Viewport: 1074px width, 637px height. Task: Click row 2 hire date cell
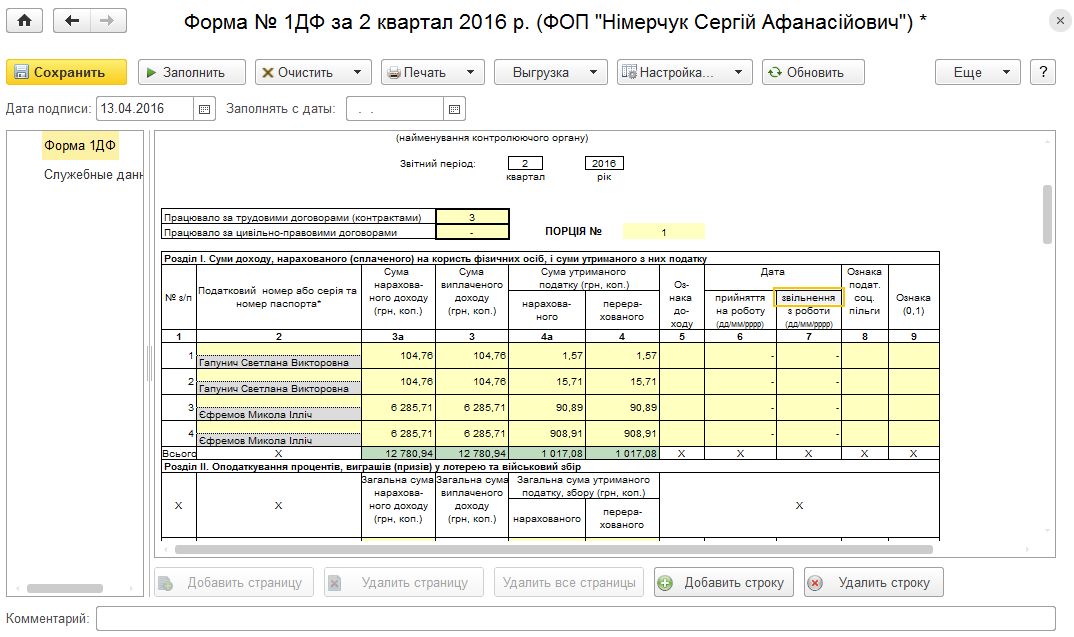click(740, 382)
